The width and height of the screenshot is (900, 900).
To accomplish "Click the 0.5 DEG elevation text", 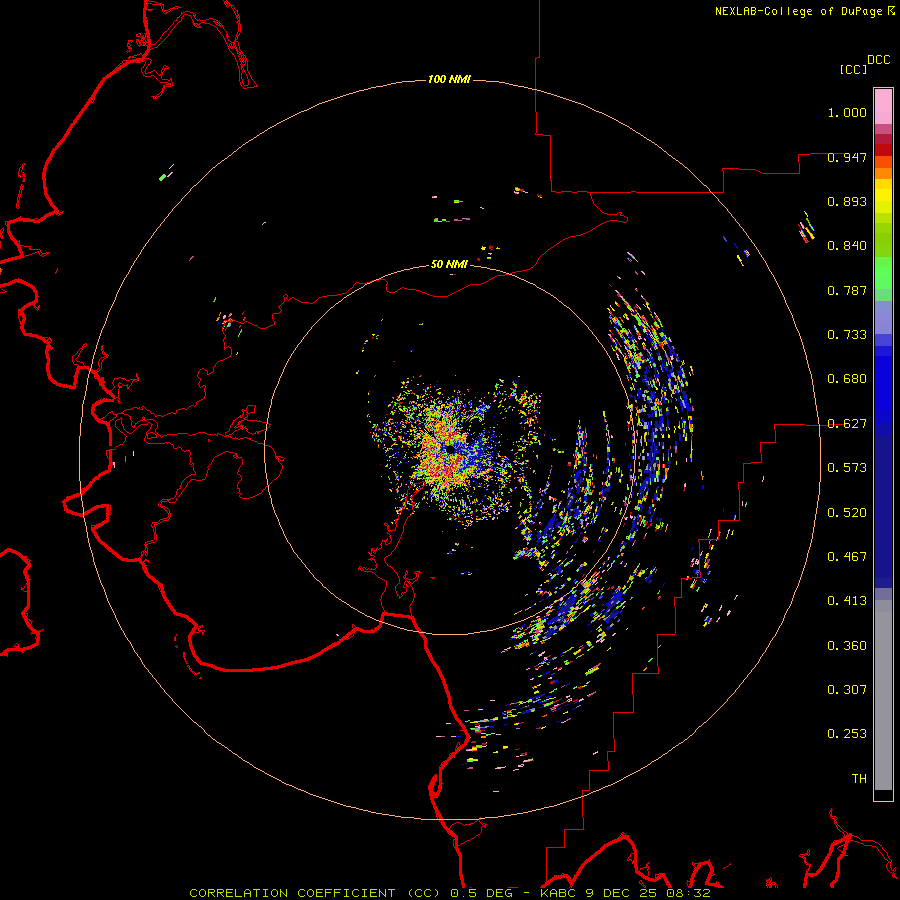I will 481,893.
